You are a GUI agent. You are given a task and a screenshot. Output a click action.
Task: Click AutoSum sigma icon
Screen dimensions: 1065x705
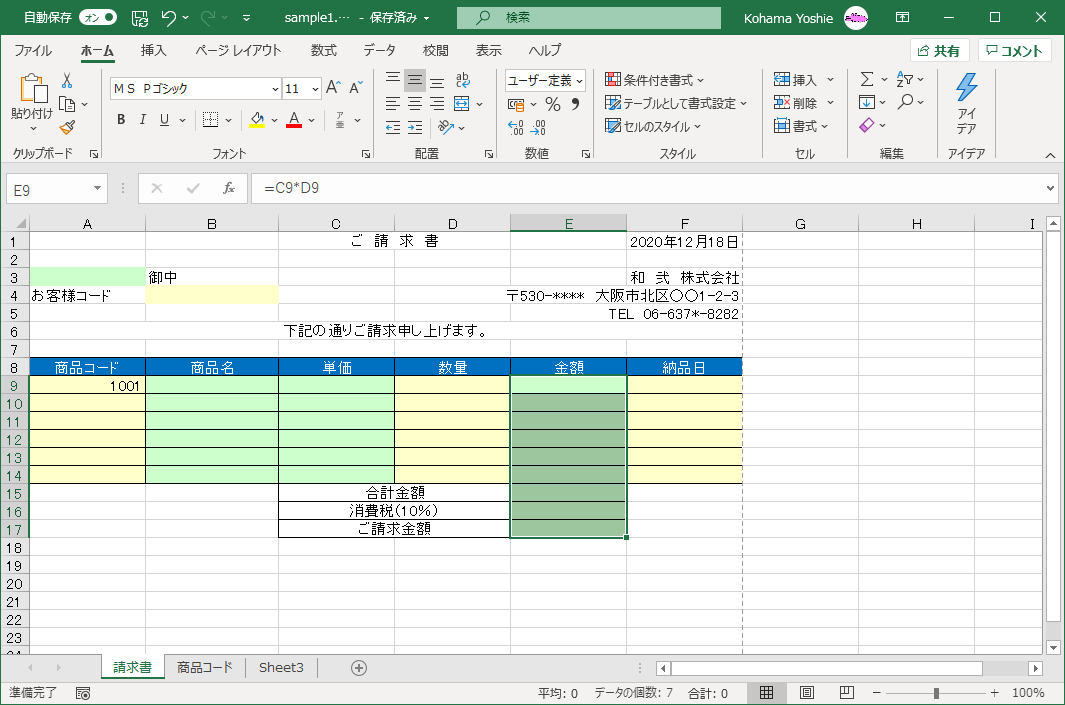867,79
